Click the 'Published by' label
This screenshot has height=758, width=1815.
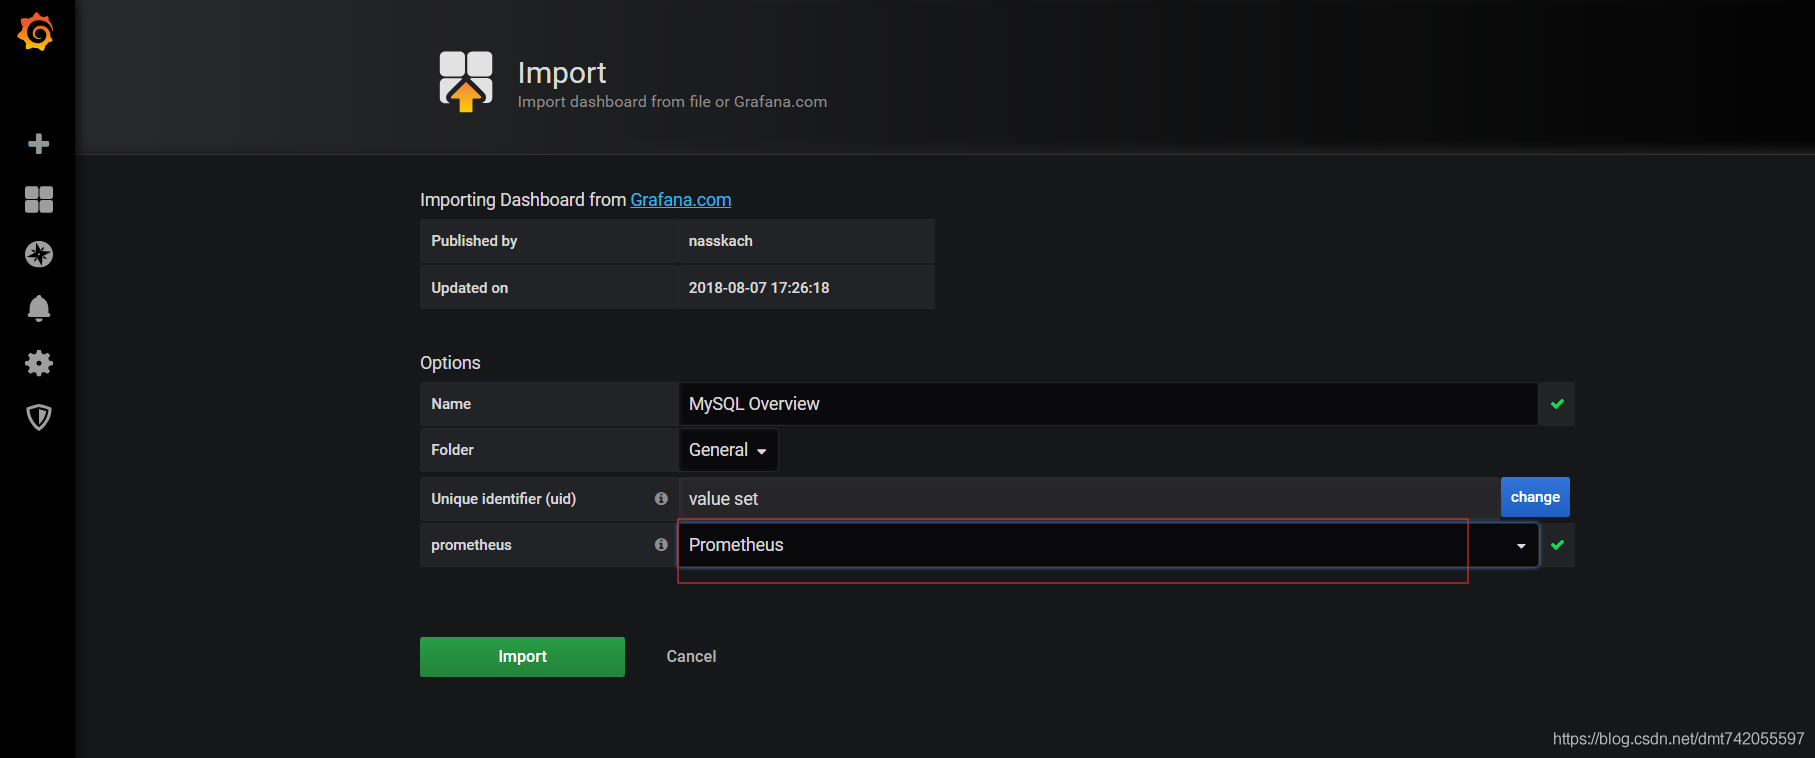point(474,241)
